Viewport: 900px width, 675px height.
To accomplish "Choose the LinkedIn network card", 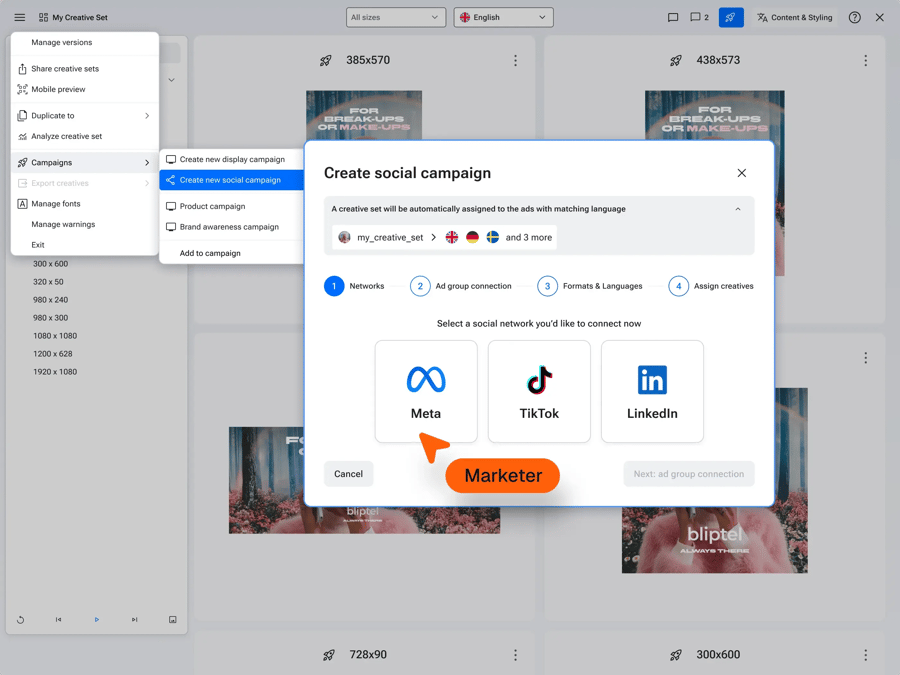I will click(x=652, y=391).
